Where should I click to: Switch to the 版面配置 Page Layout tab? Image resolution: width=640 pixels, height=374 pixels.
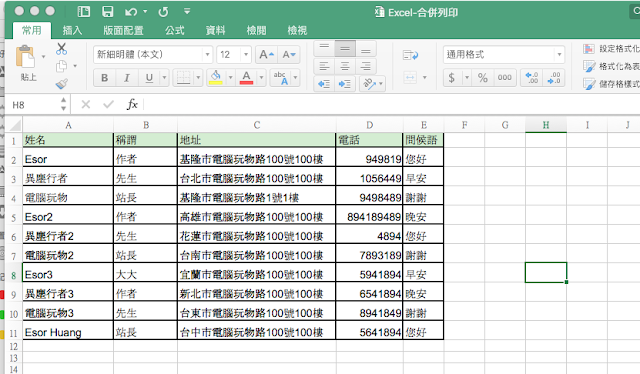point(123,30)
